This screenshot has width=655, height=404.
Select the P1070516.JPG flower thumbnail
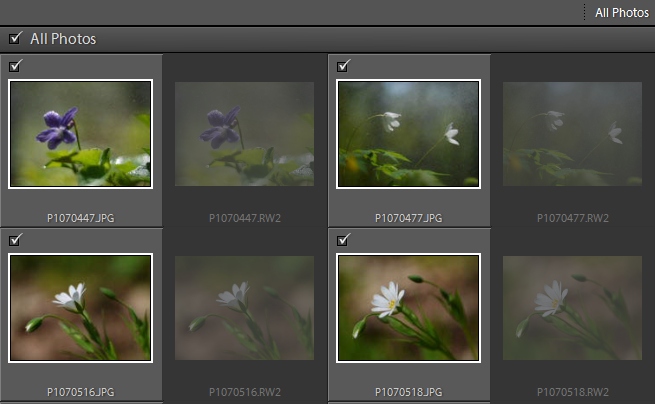coord(80,307)
